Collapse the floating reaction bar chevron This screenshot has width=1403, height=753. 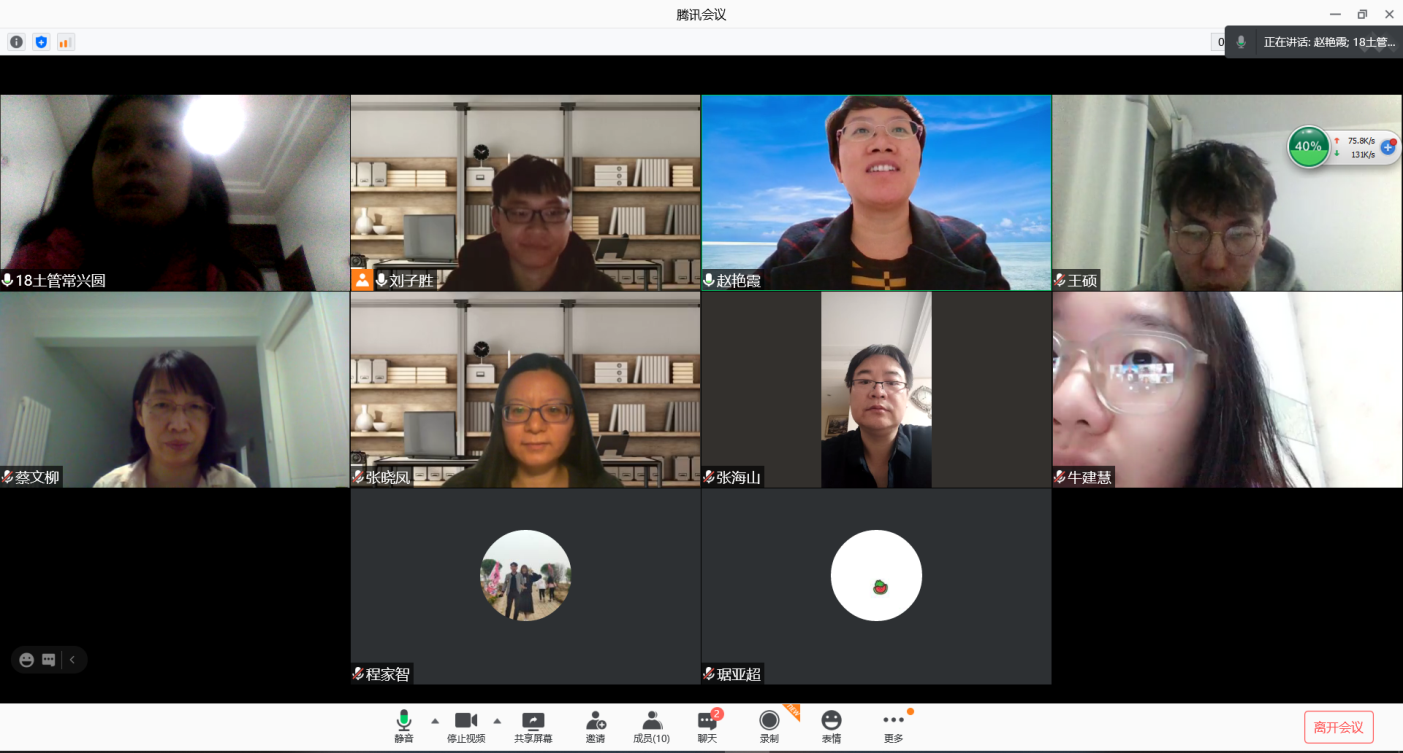tap(72, 660)
